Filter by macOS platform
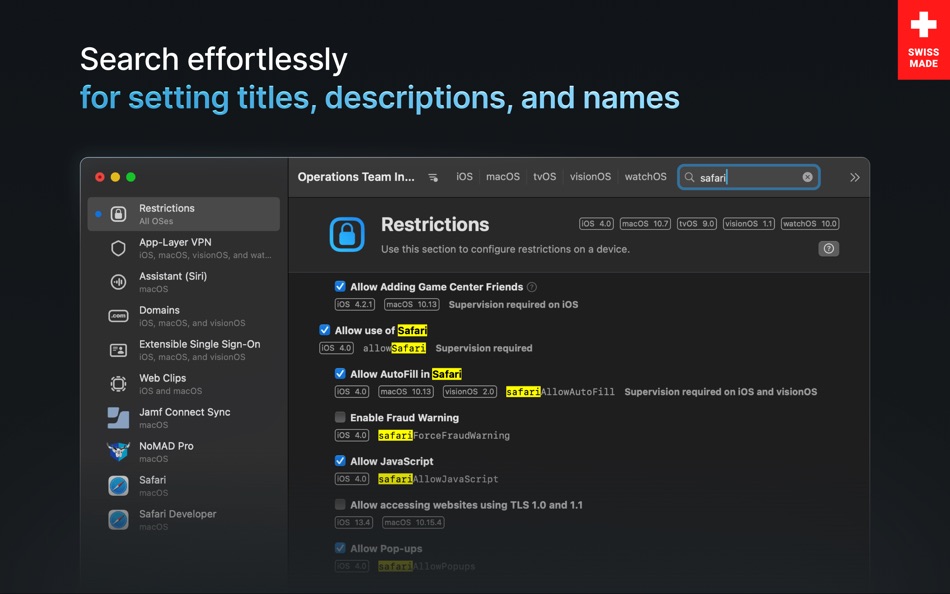 (503, 176)
